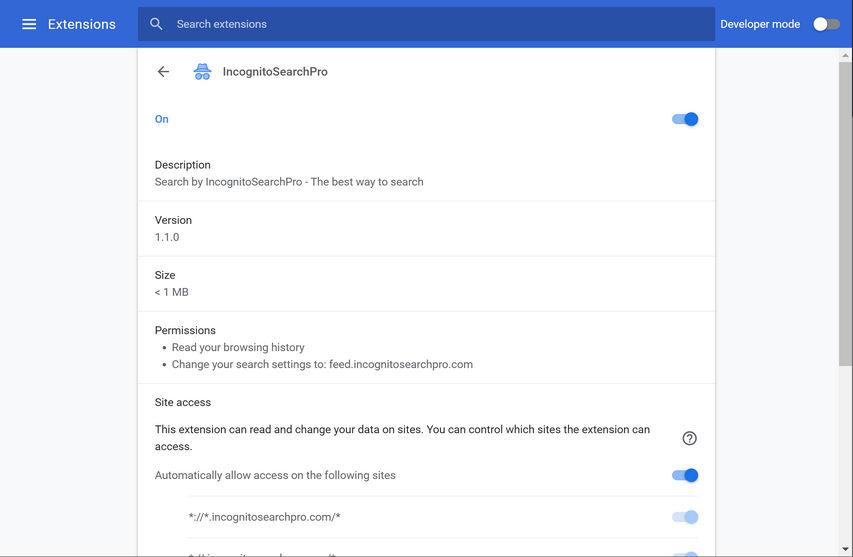Click the Site access heading
The height and width of the screenshot is (557, 853).
(x=183, y=403)
